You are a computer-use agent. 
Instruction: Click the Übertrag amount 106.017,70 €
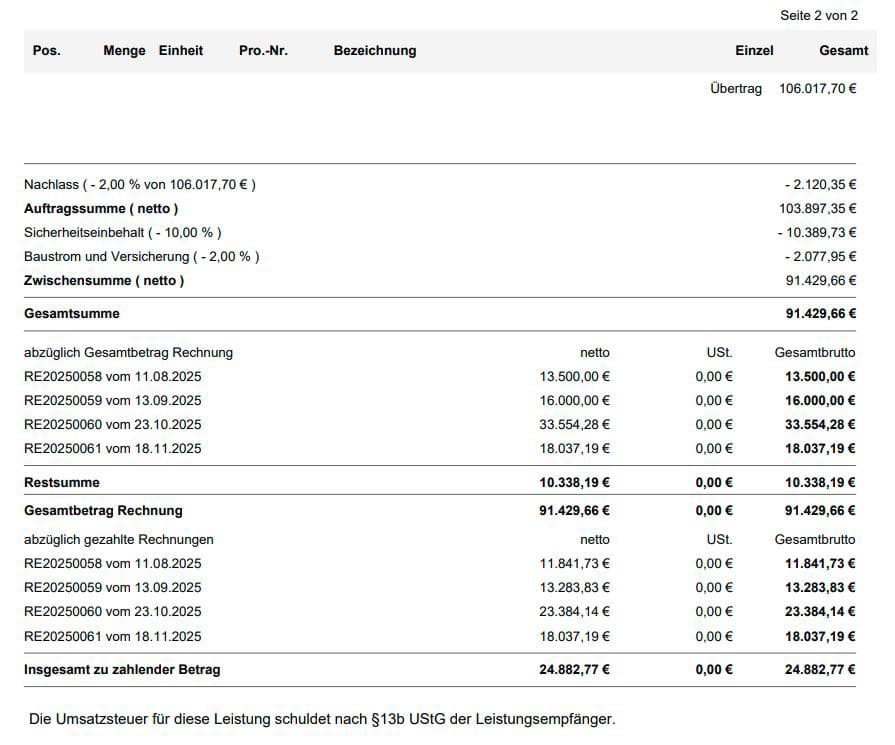tap(817, 89)
